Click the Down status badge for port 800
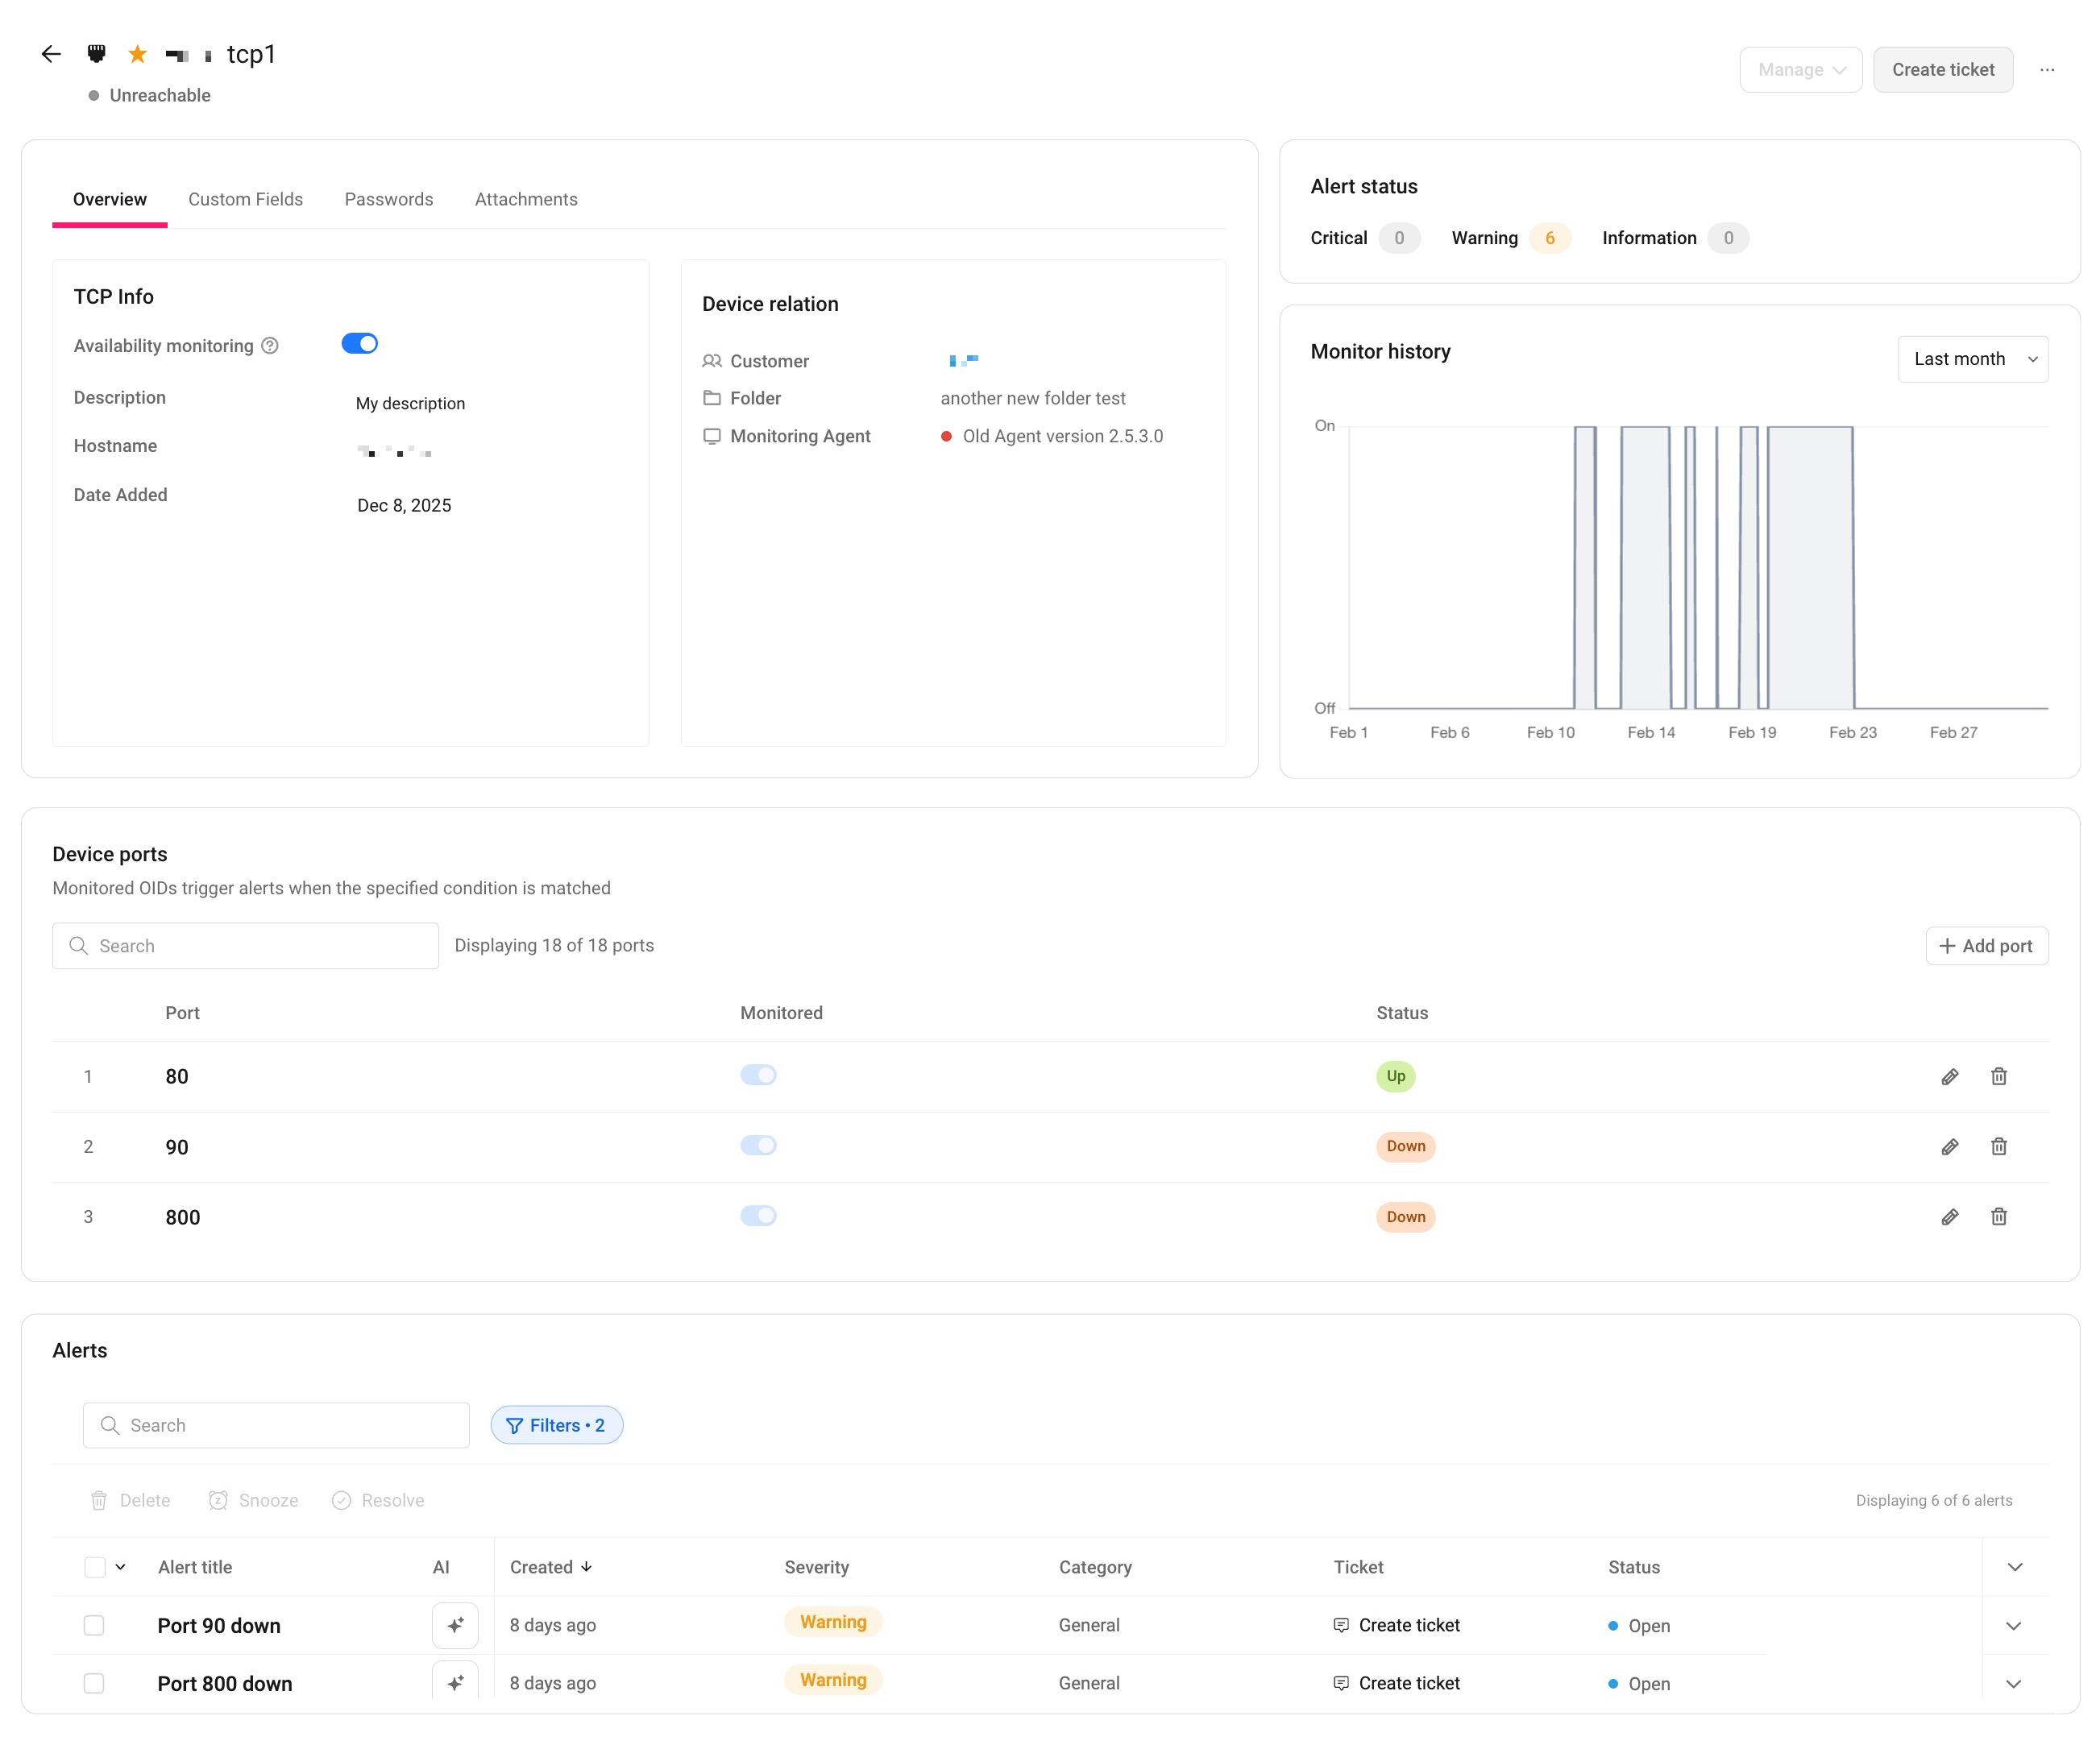The height and width of the screenshot is (1745, 2100). click(x=1406, y=1217)
